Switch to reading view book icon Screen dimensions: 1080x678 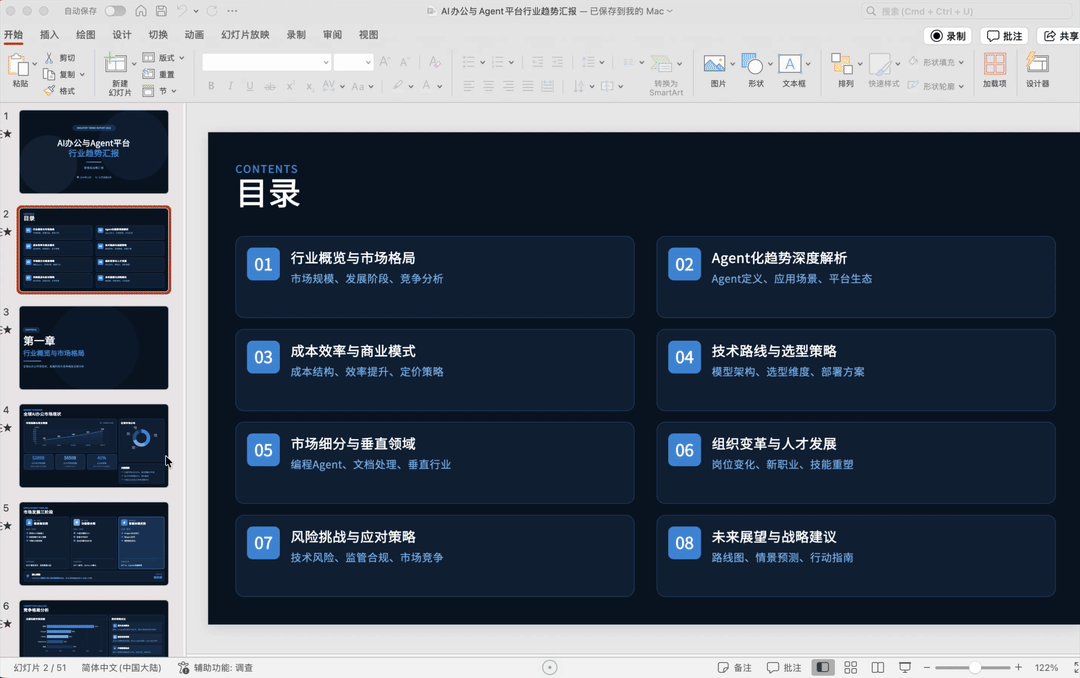(x=878, y=668)
